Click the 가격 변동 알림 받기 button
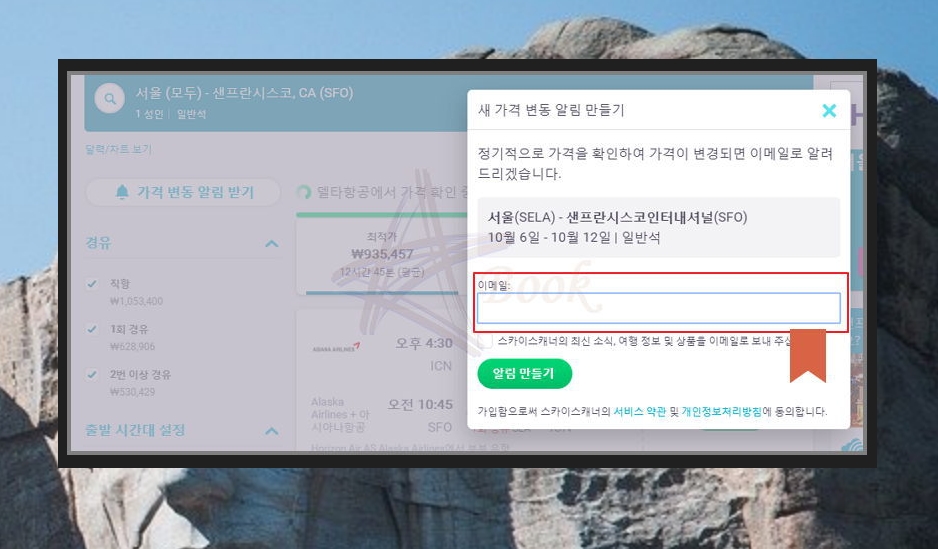This screenshot has width=938, height=549. (x=183, y=192)
